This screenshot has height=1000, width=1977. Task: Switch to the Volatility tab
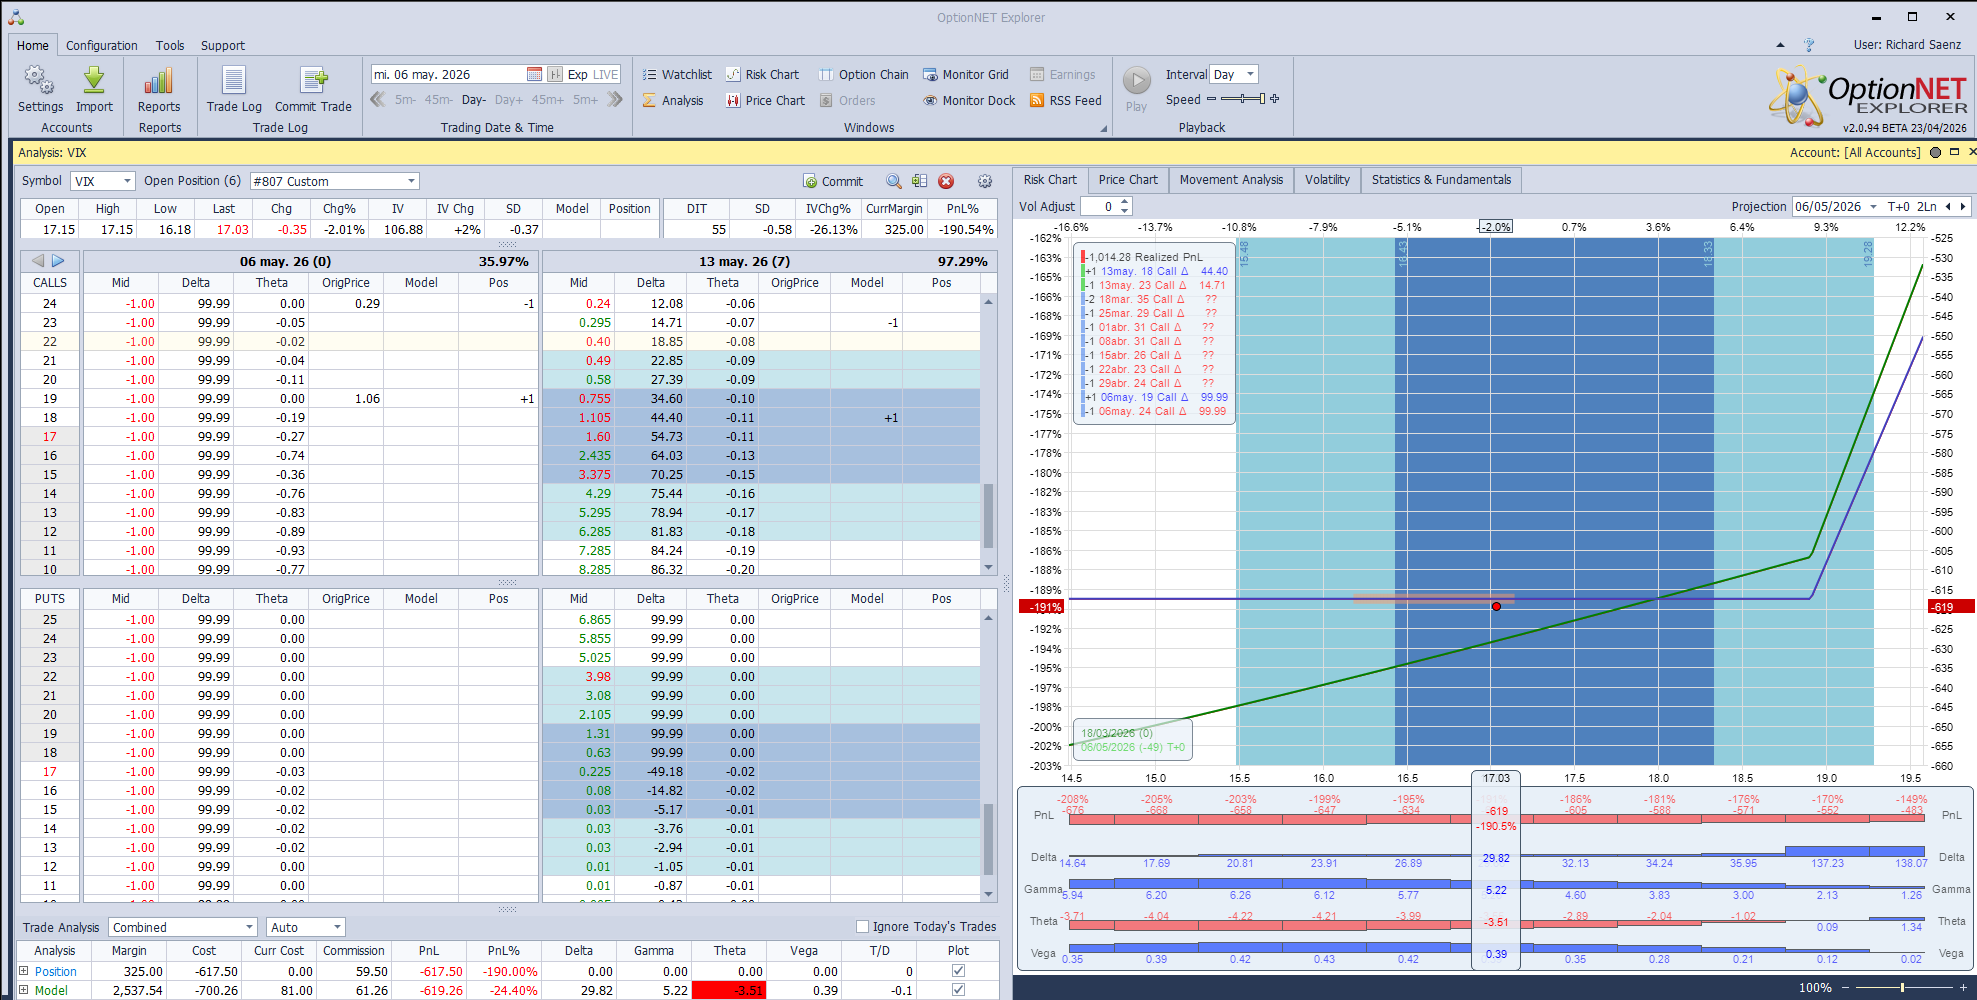(1327, 180)
